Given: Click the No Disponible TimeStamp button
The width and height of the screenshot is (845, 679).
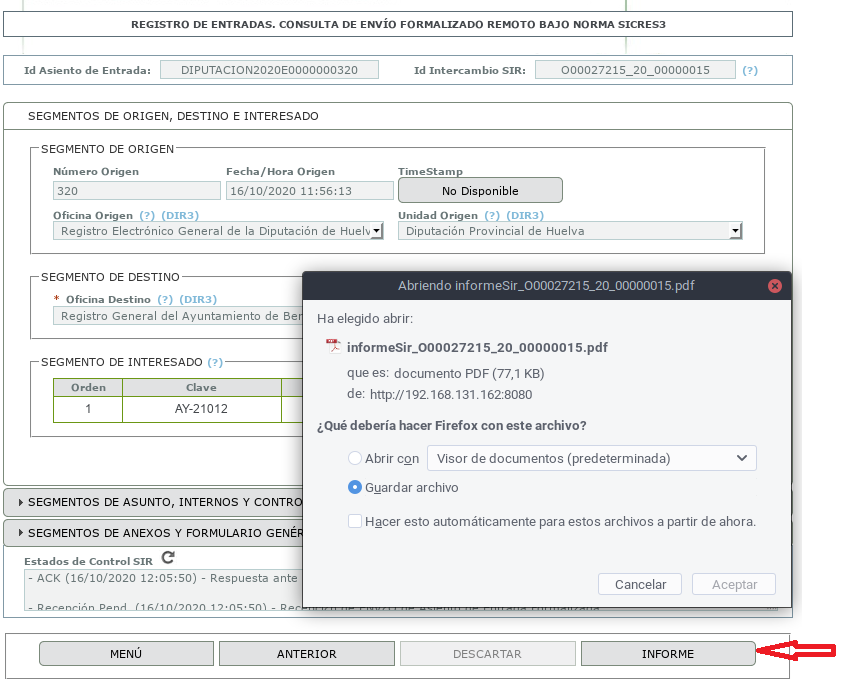Looking at the screenshot, I should click(480, 190).
